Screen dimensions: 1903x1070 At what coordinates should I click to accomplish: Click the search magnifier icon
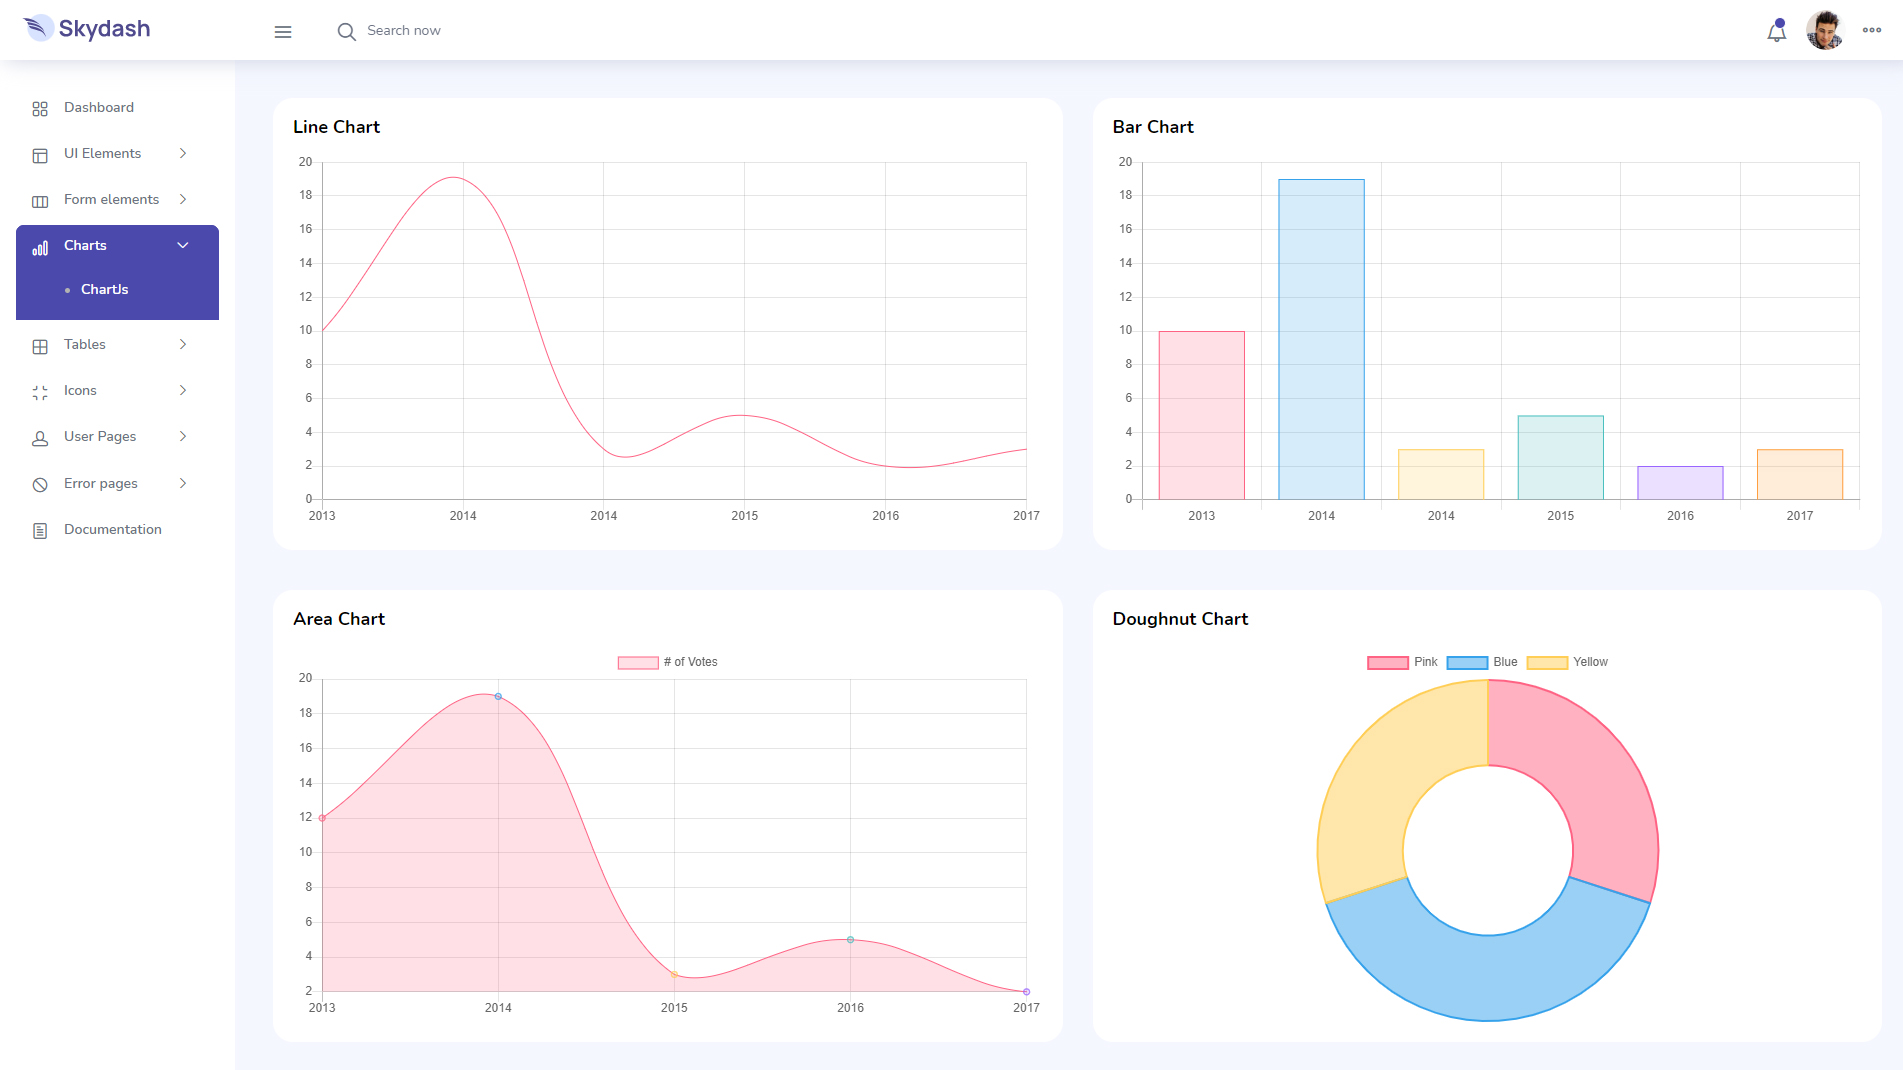tap(346, 32)
